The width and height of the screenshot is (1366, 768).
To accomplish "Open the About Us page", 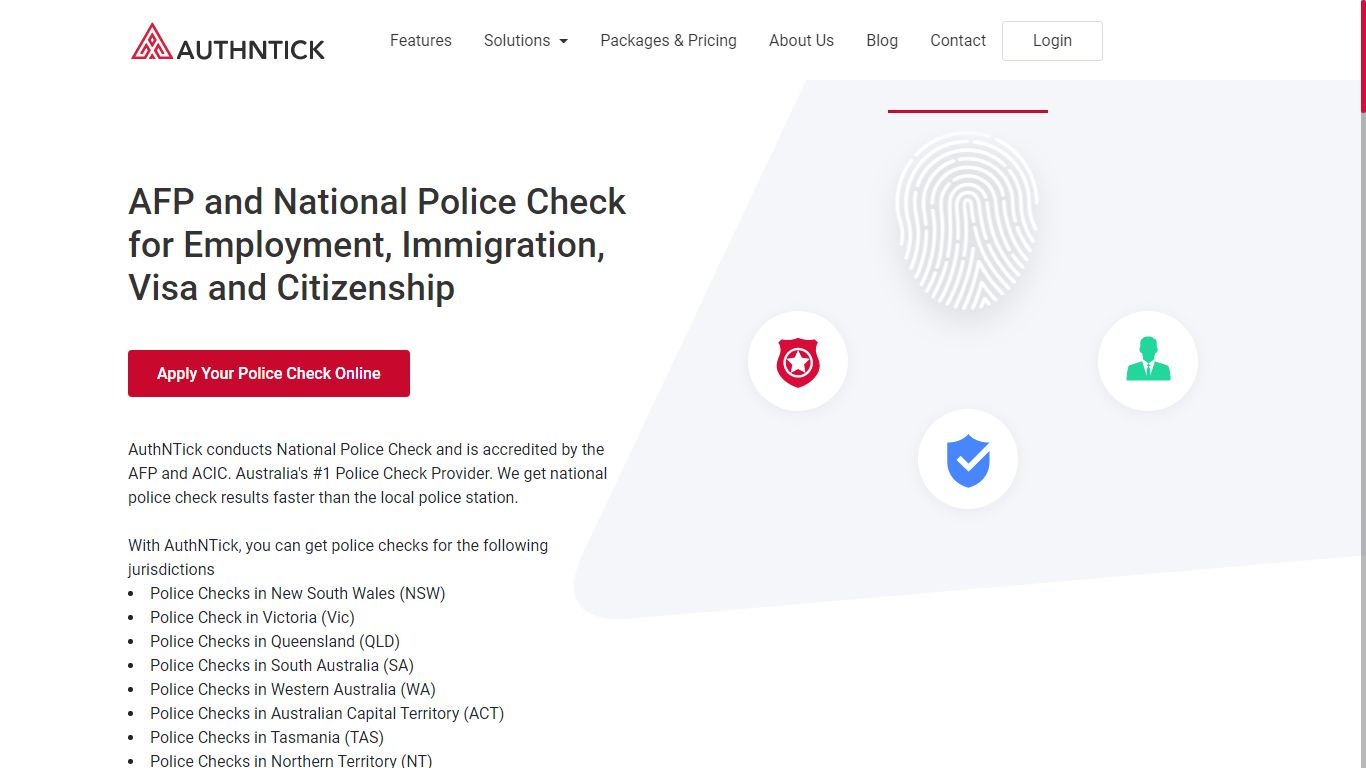I will click(801, 41).
